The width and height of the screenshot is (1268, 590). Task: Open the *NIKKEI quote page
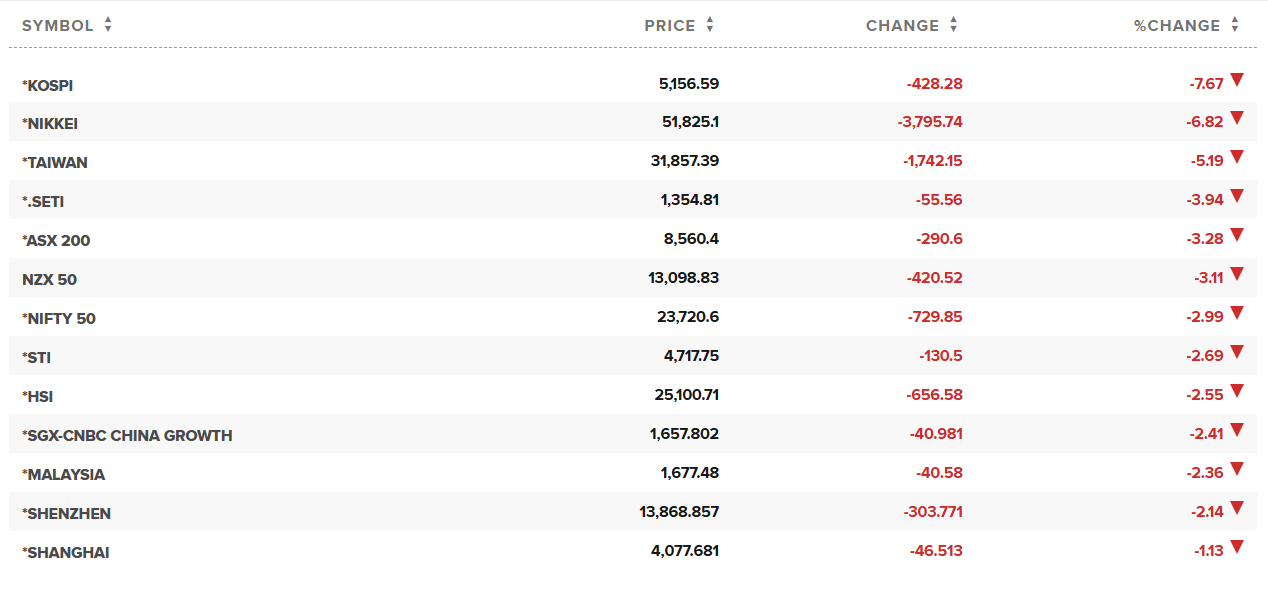50,124
